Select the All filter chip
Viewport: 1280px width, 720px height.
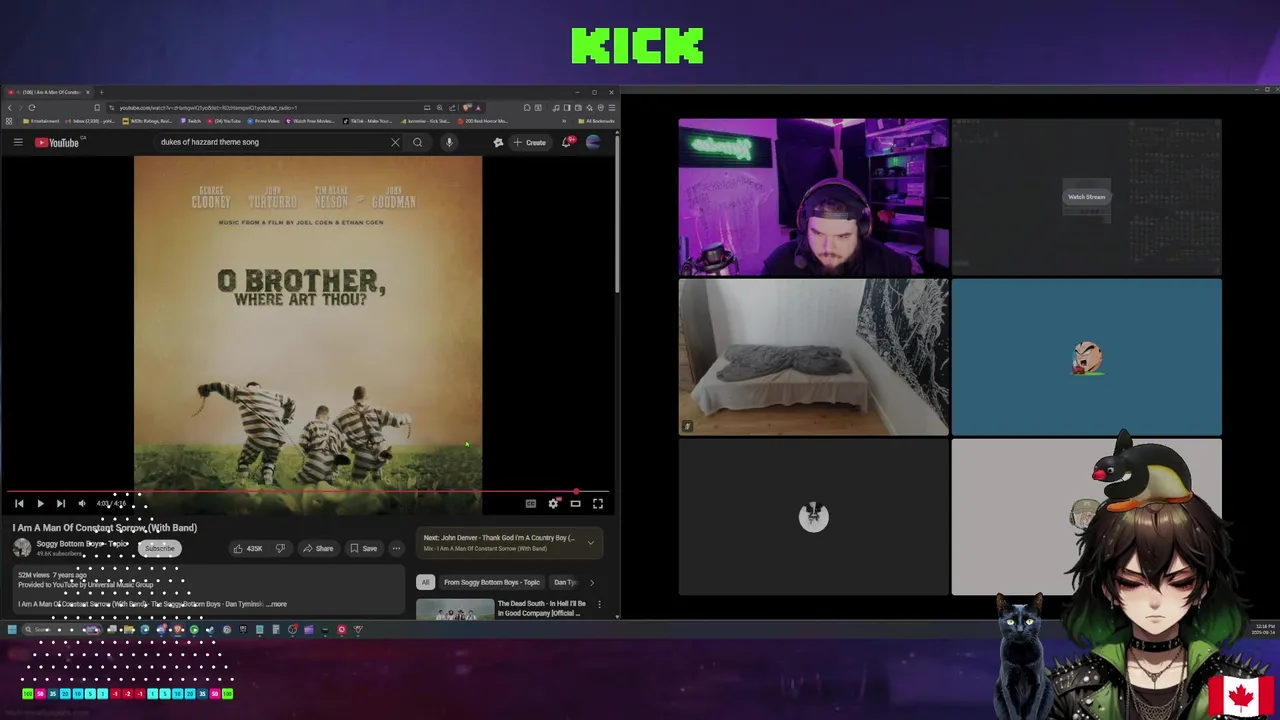(x=425, y=582)
